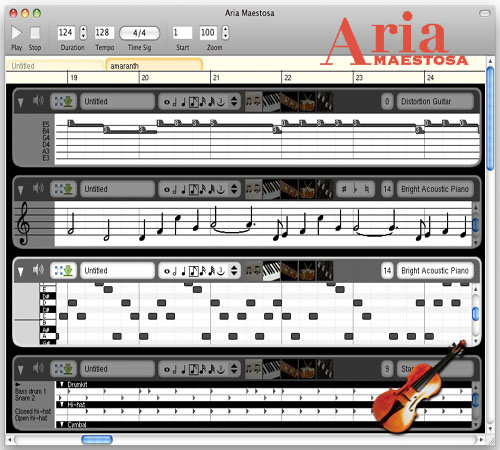Switch Distortion Guitar track to guitar tablature editor
Viewport: 500px width, 450px height.
coord(289,101)
